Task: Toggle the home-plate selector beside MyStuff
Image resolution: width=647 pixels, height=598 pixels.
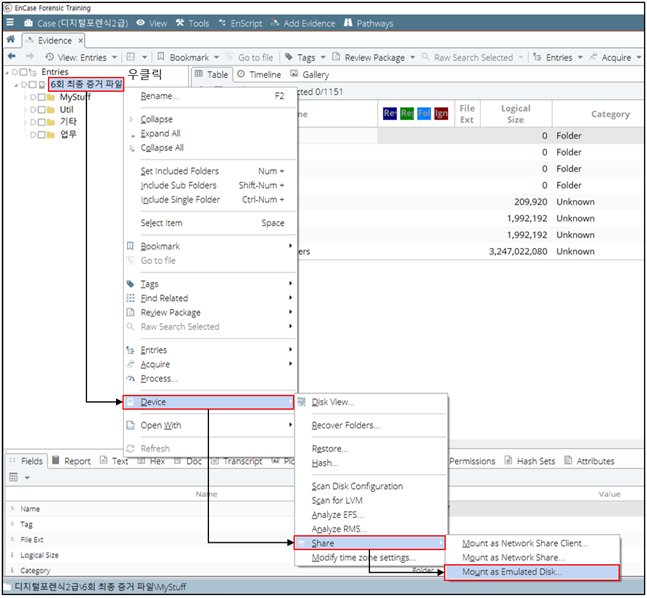Action: pos(33,97)
